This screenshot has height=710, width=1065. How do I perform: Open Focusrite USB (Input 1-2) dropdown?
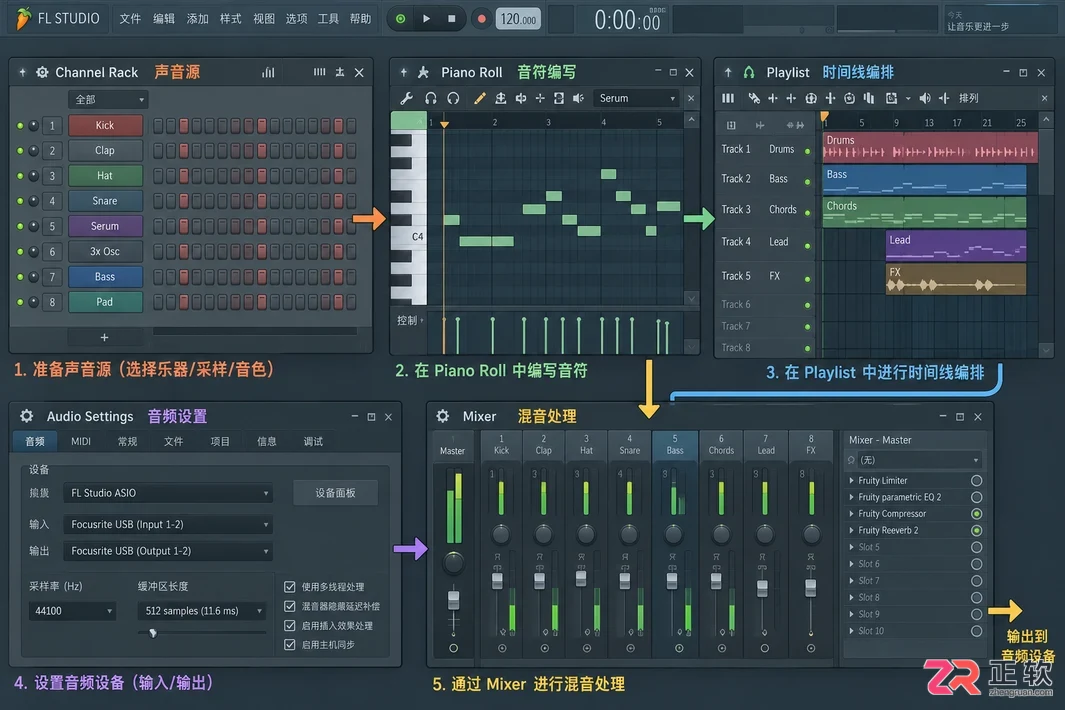[x=168, y=525]
